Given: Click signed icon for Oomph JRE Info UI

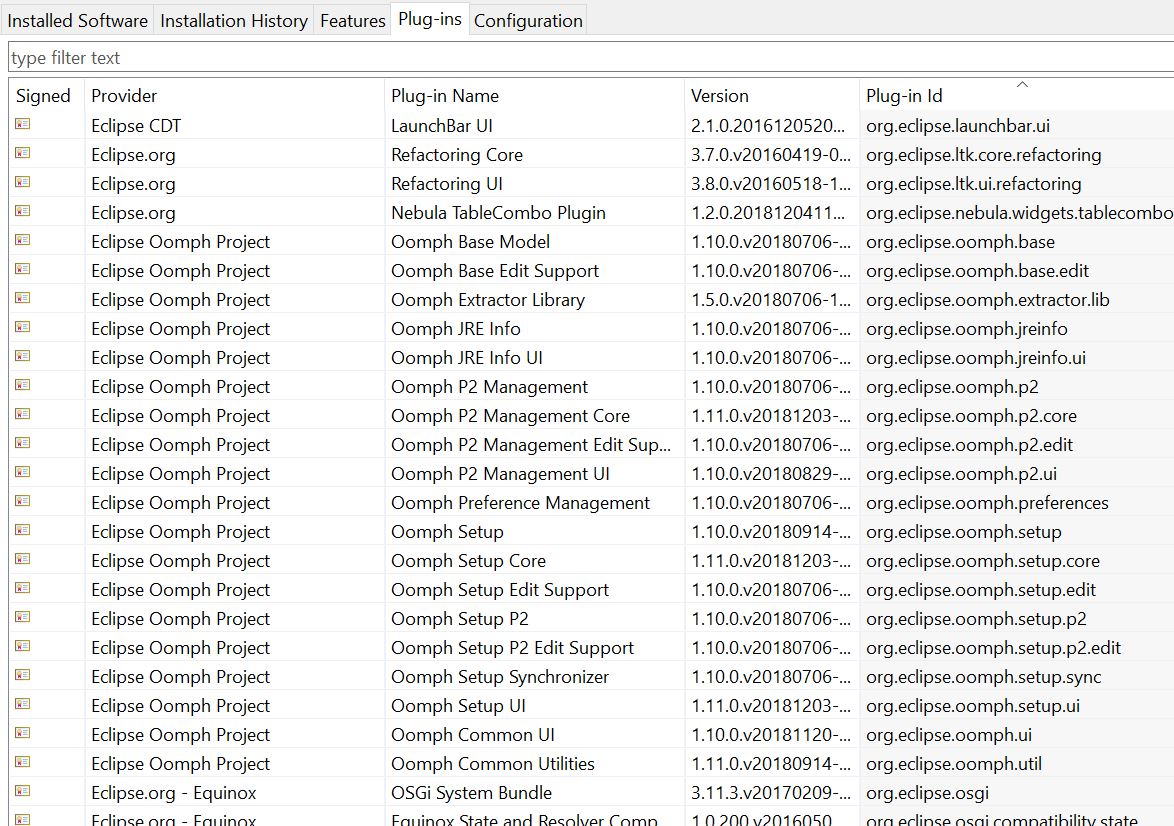Looking at the screenshot, I should pyautogui.click(x=22, y=356).
